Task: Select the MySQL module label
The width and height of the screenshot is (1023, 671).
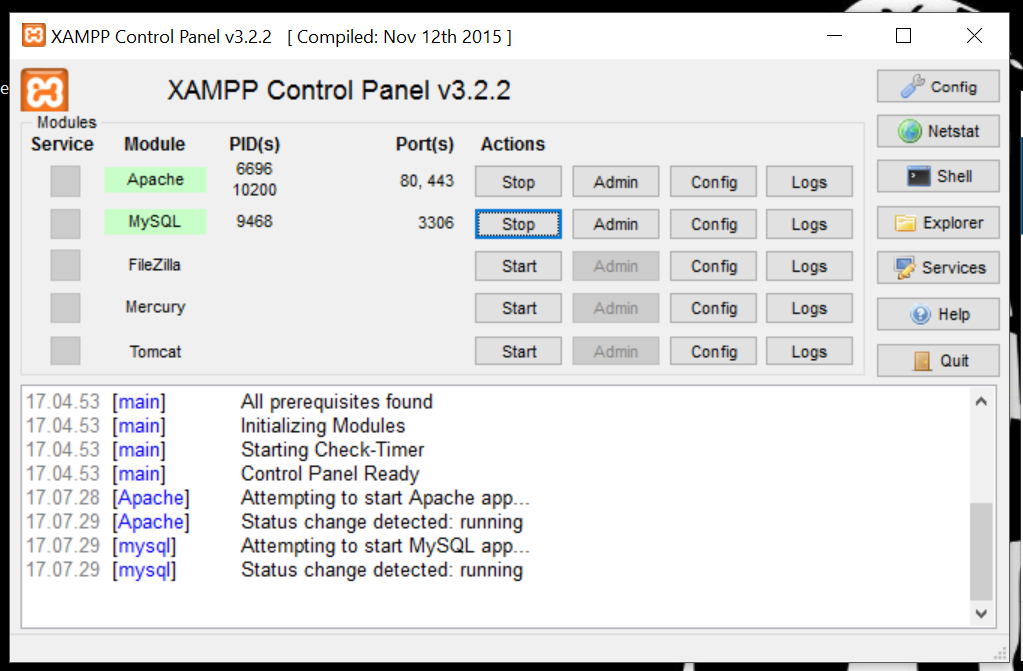Action: (155, 221)
